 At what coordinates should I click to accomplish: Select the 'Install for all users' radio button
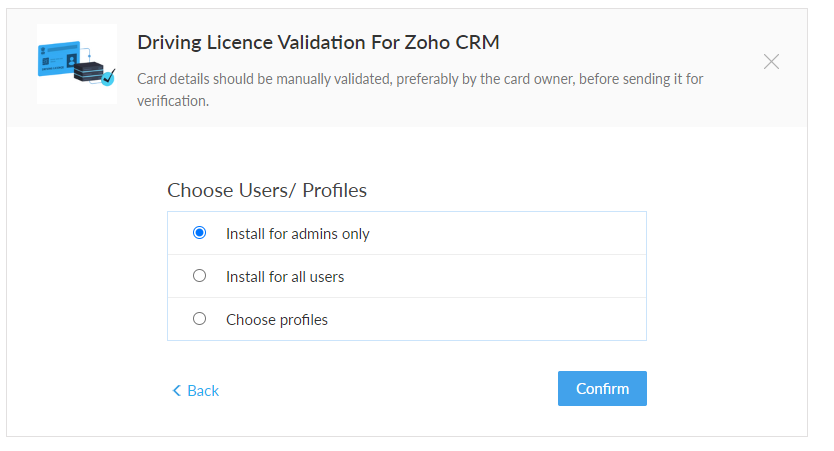199,276
